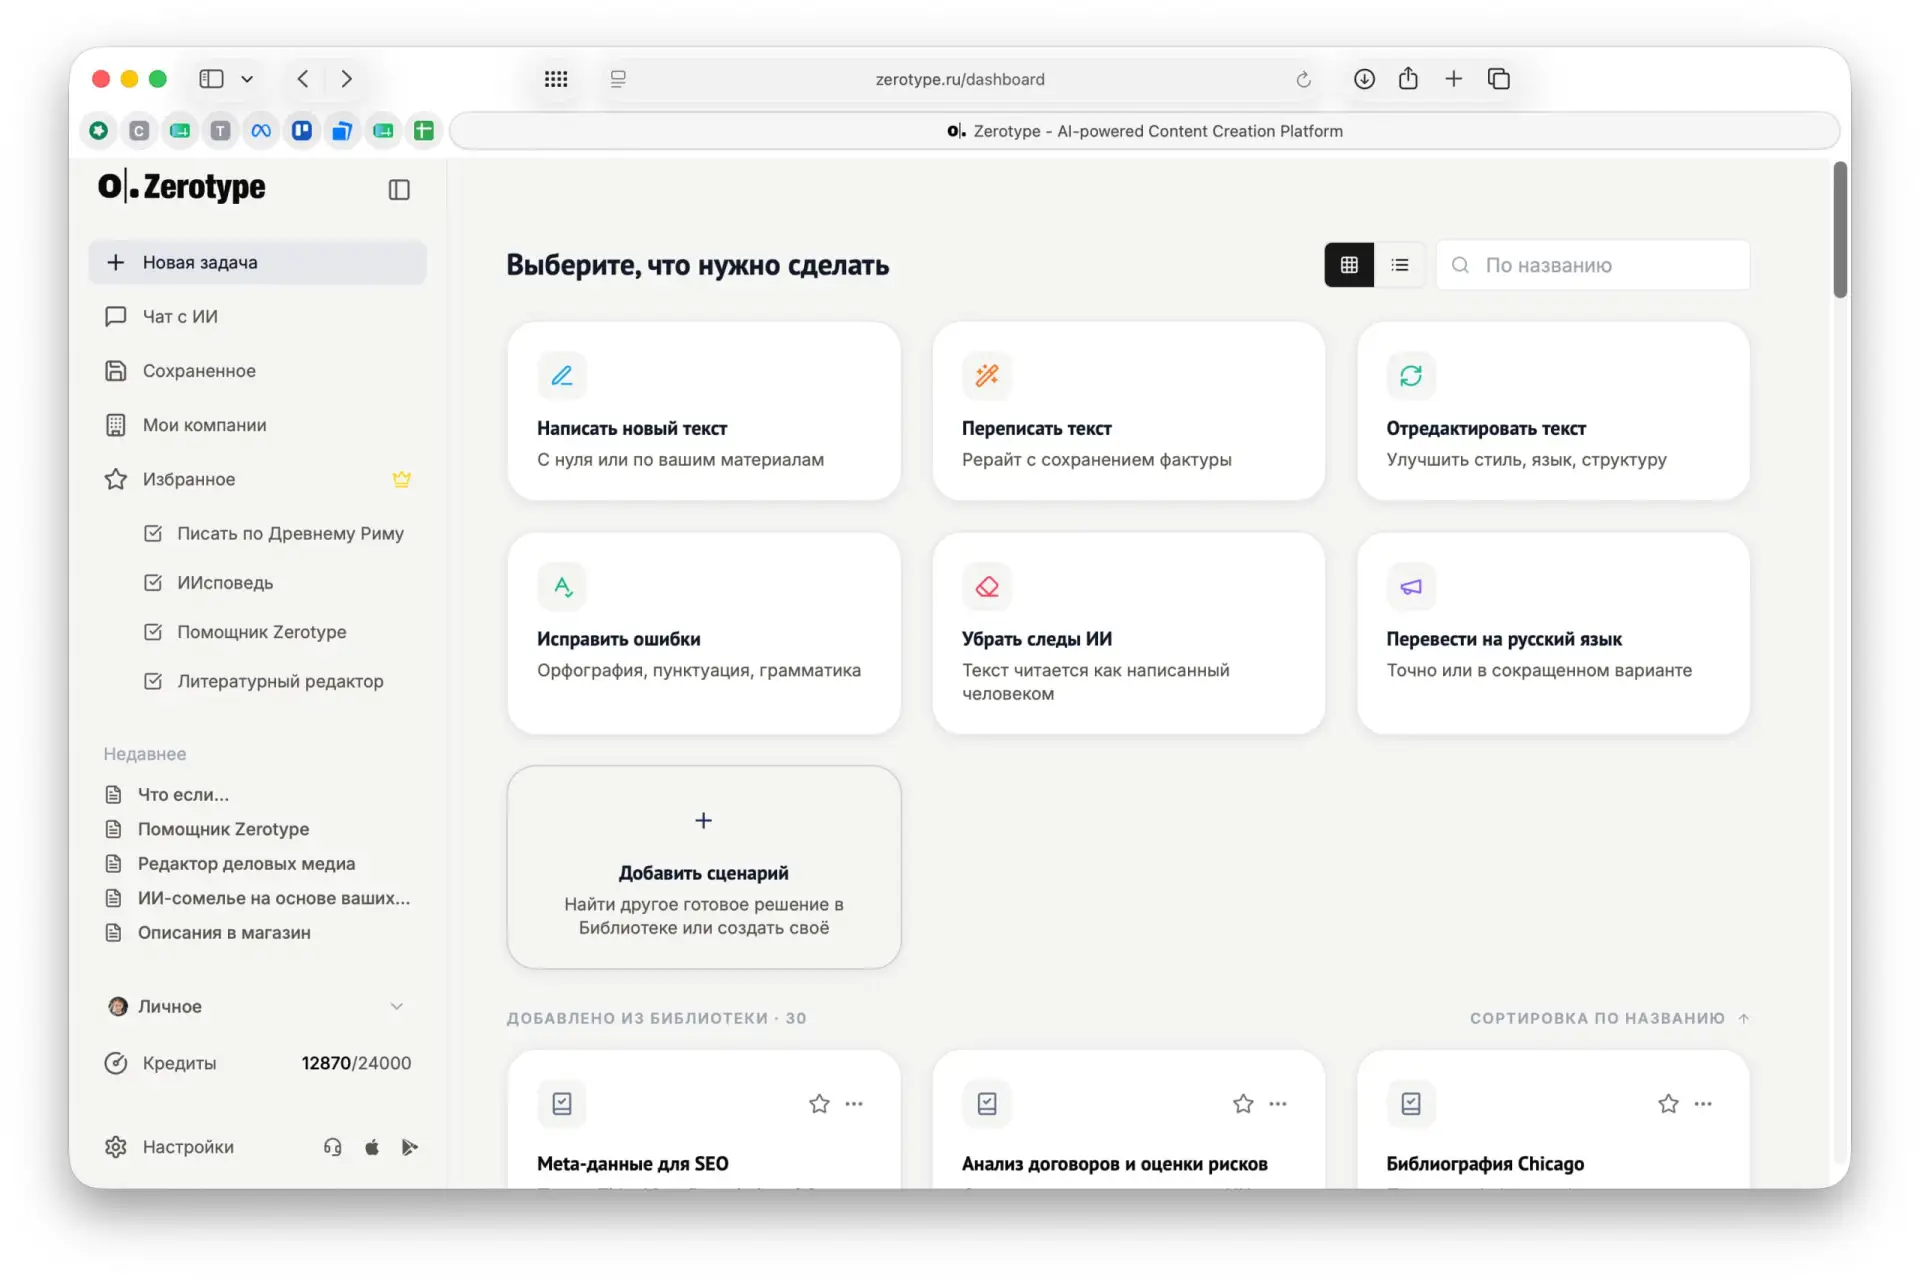Show Safari tab overview

click(1499, 79)
